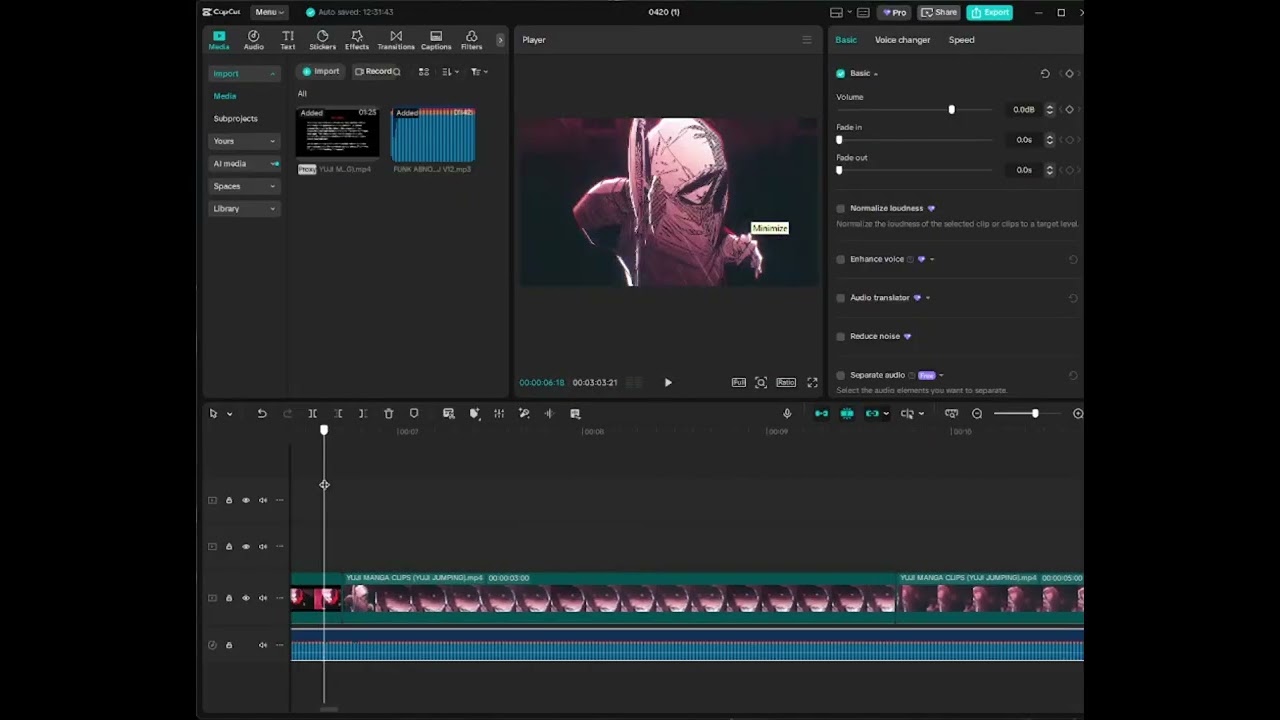Click the redo arrow in the timeline toolbar
The image size is (1280, 720).
(x=288, y=413)
